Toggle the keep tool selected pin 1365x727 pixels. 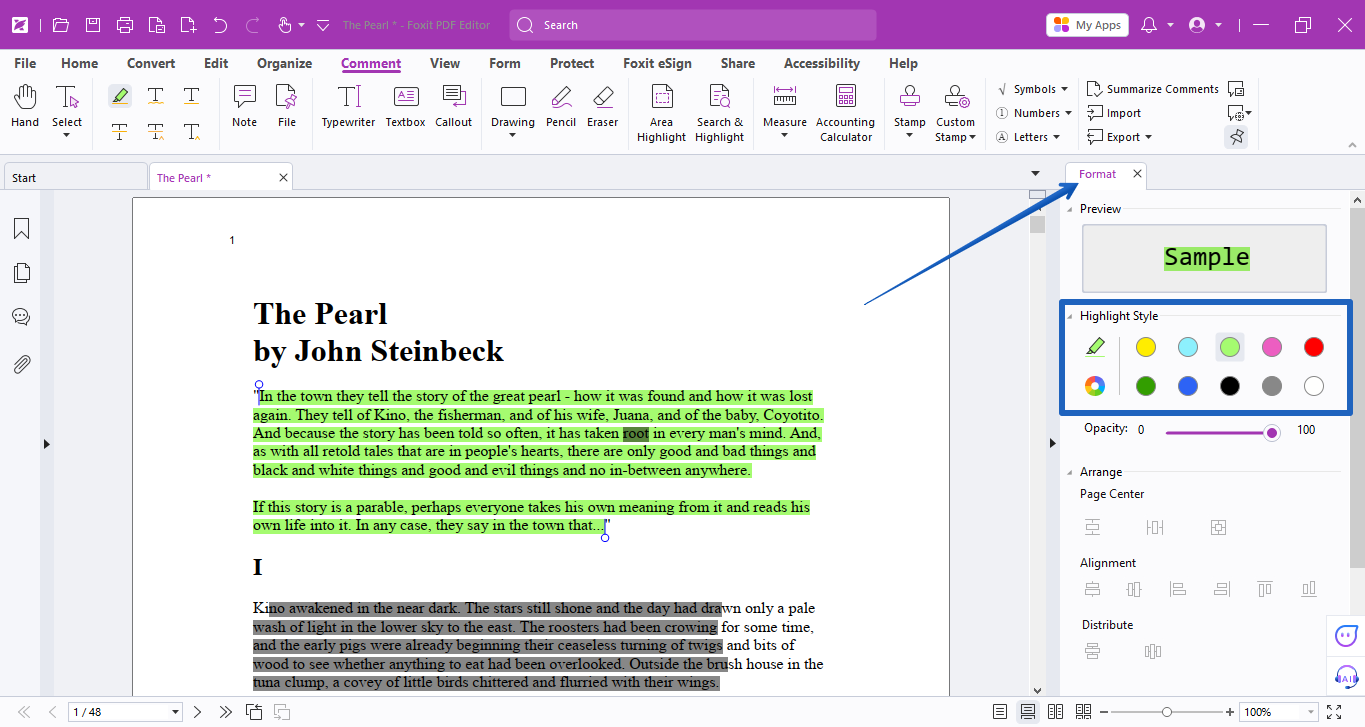click(x=1236, y=137)
